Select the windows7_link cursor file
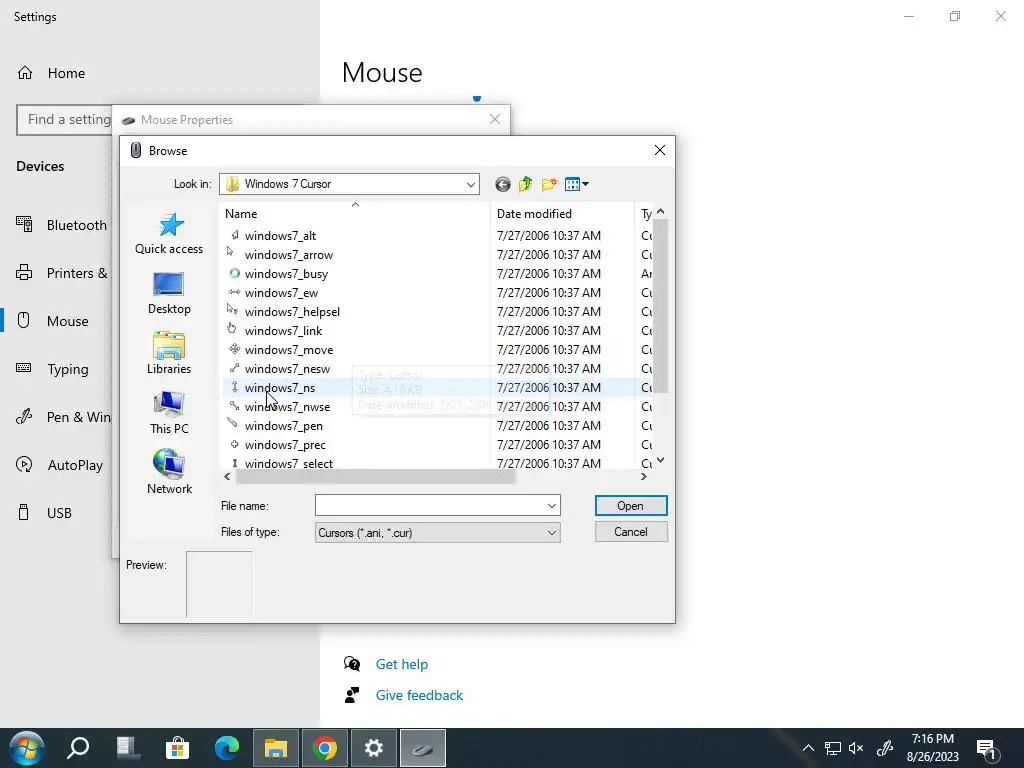Viewport: 1024px width, 768px height. [283, 330]
